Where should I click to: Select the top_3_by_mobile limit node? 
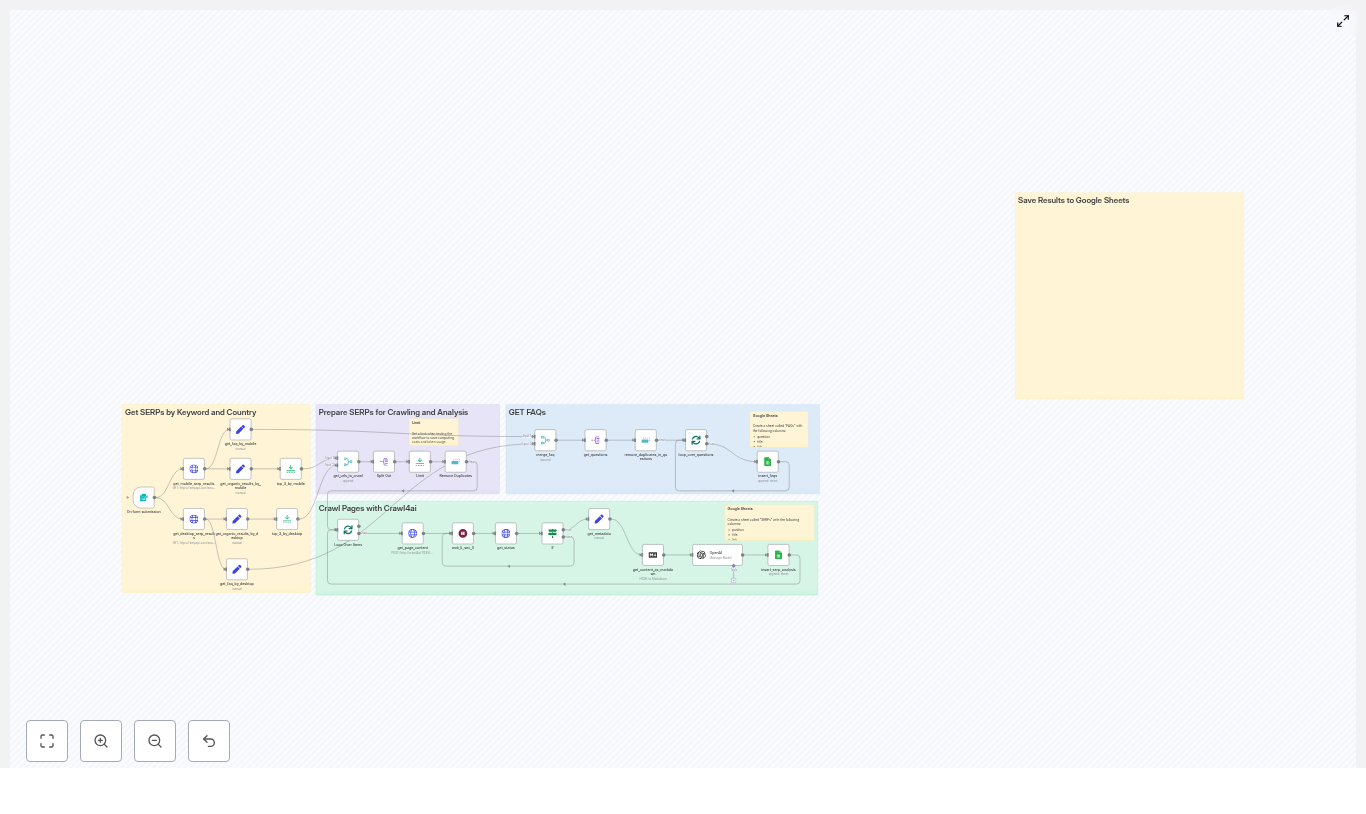click(x=290, y=469)
